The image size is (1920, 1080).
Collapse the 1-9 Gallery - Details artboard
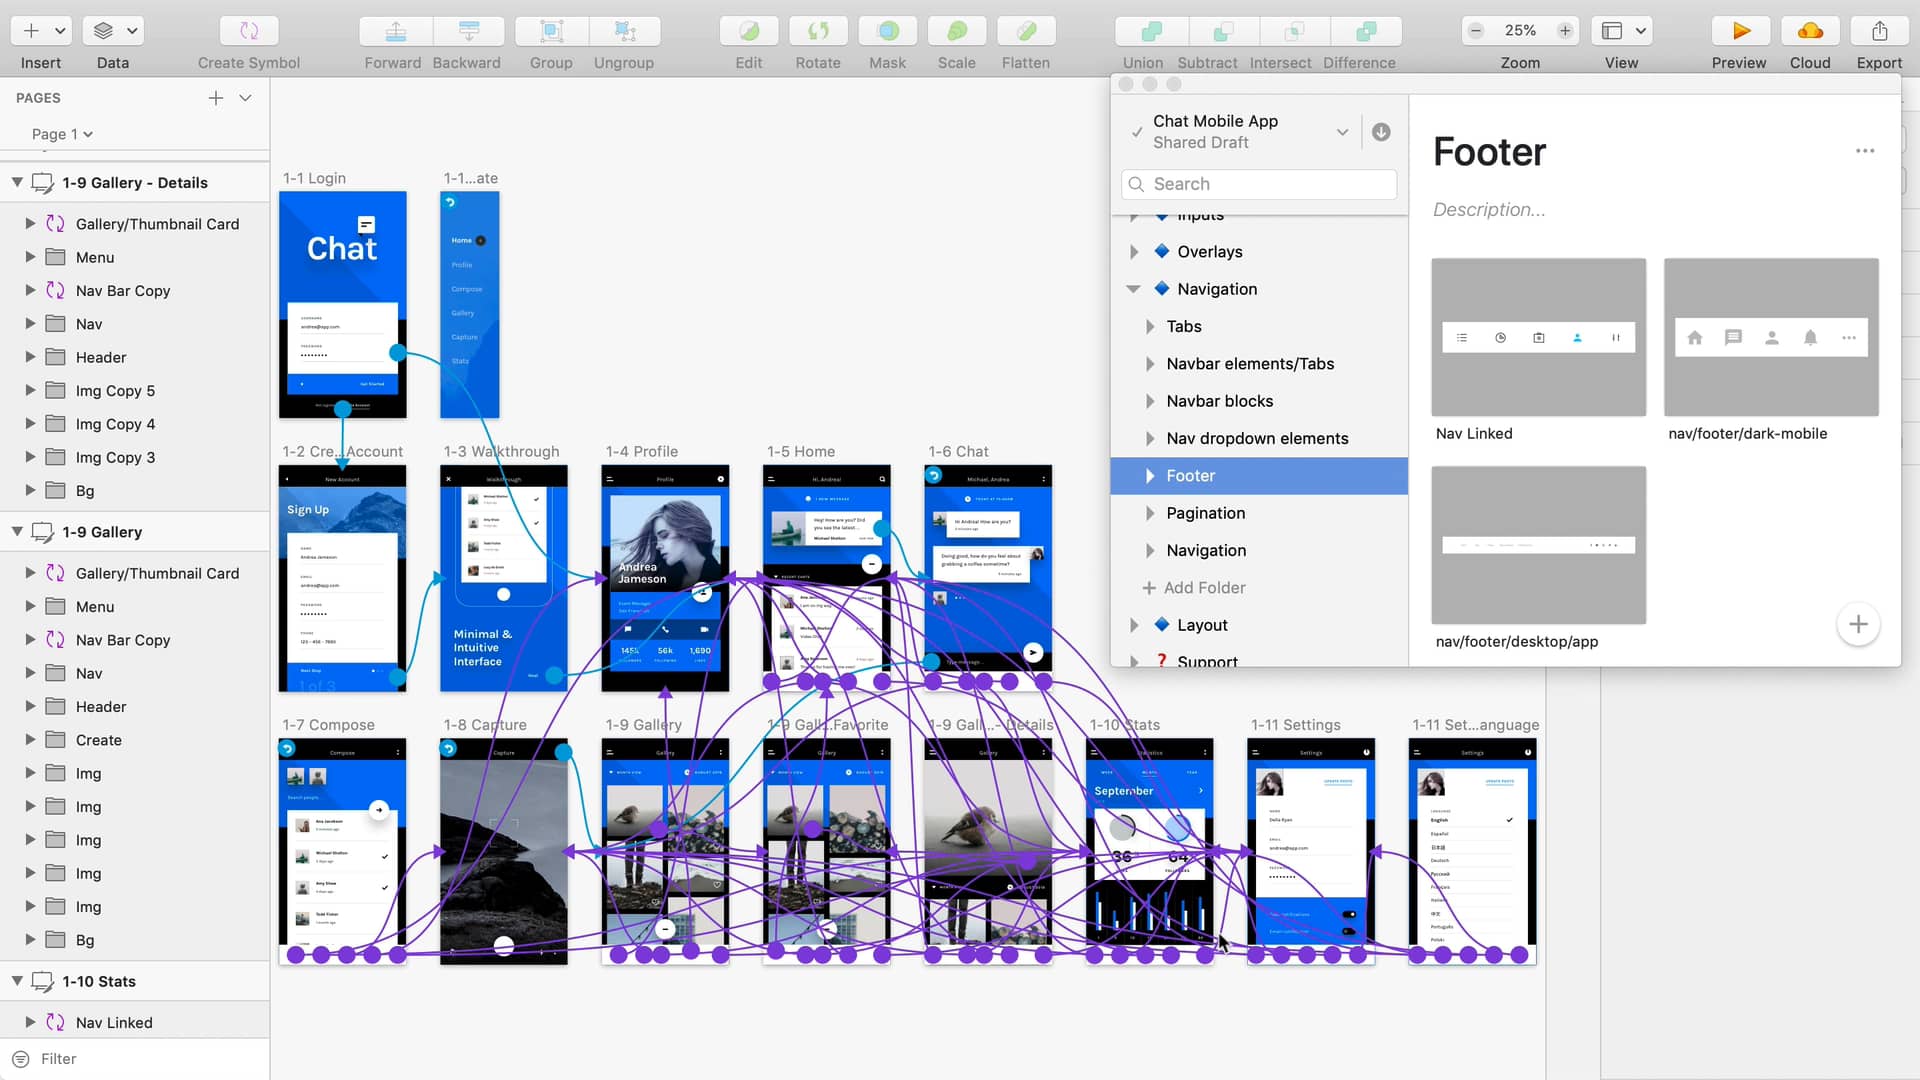17,183
